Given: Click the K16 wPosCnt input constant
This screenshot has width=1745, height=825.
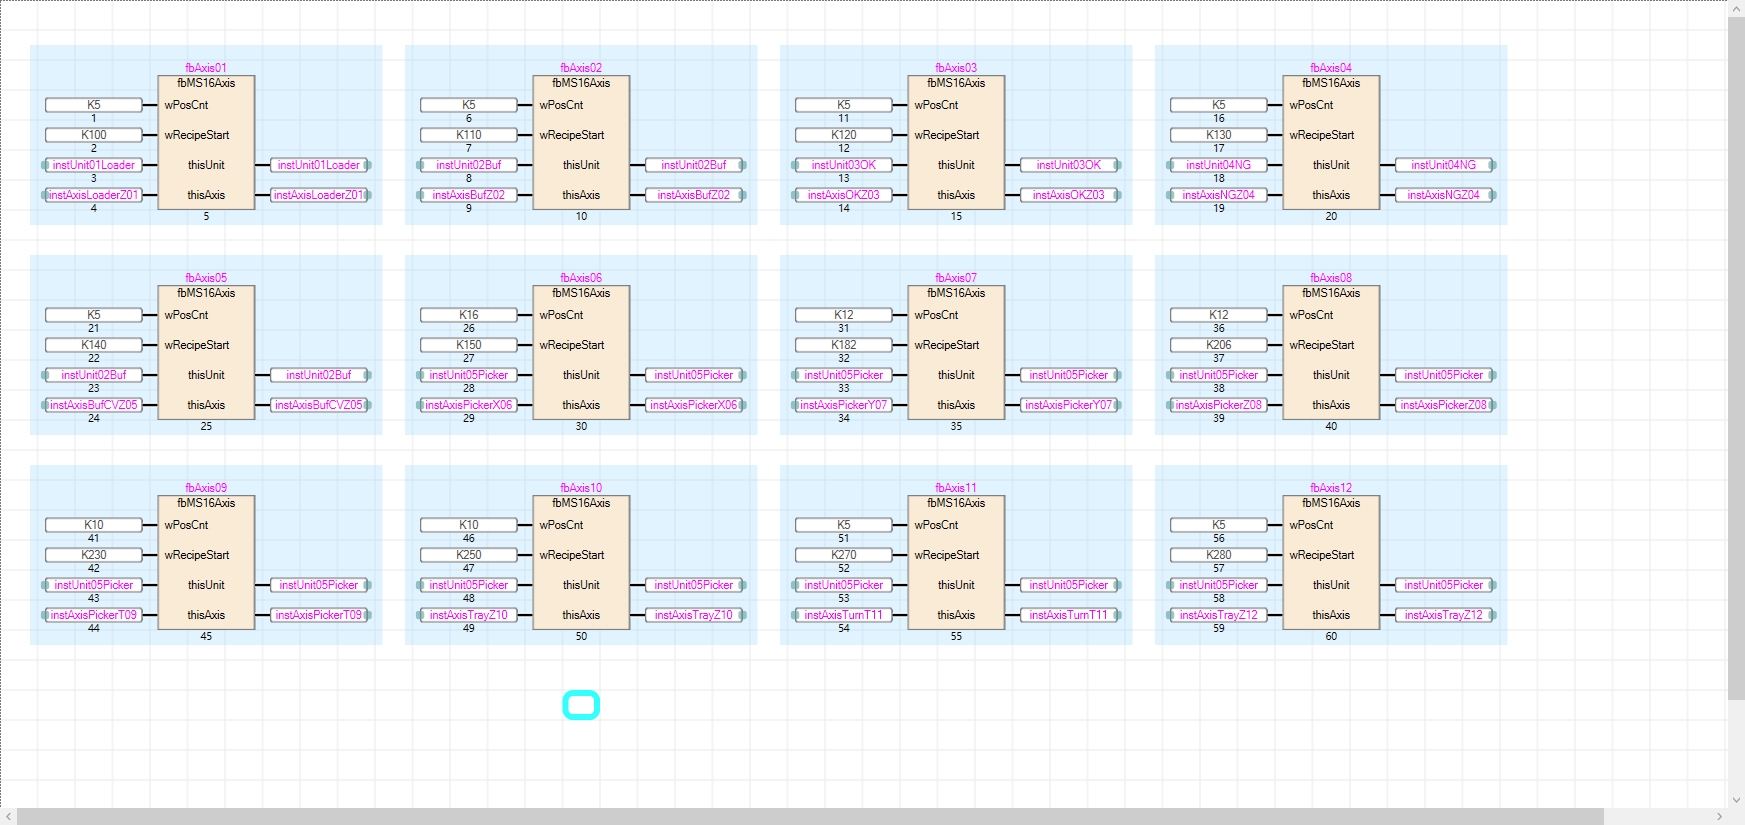Looking at the screenshot, I should coord(468,315).
